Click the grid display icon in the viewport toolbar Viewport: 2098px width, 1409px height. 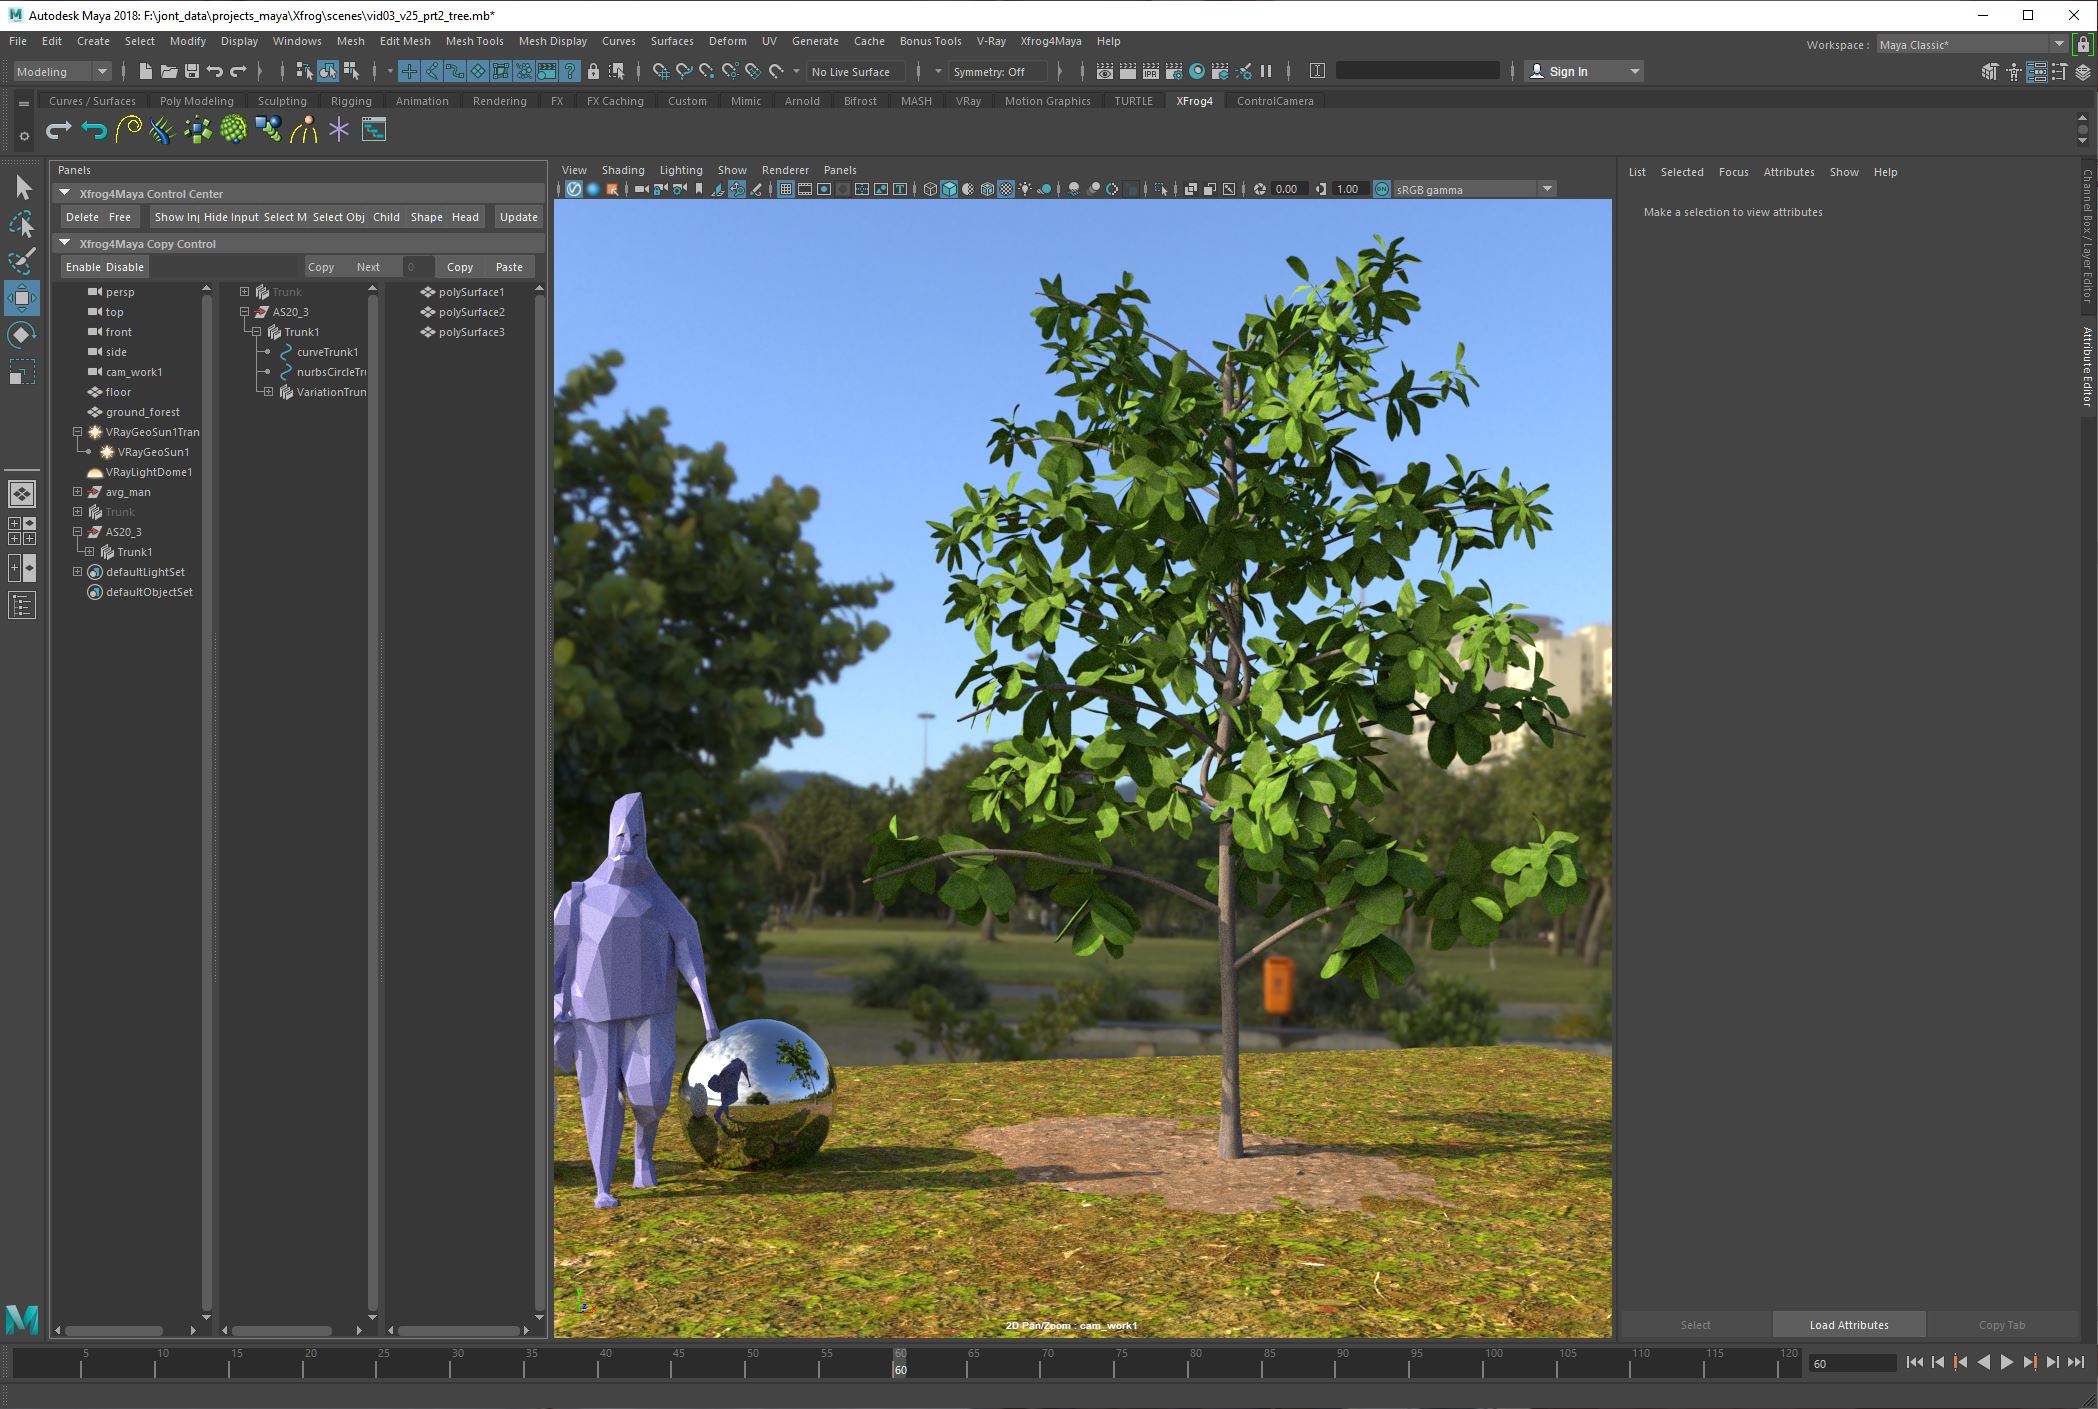787,188
